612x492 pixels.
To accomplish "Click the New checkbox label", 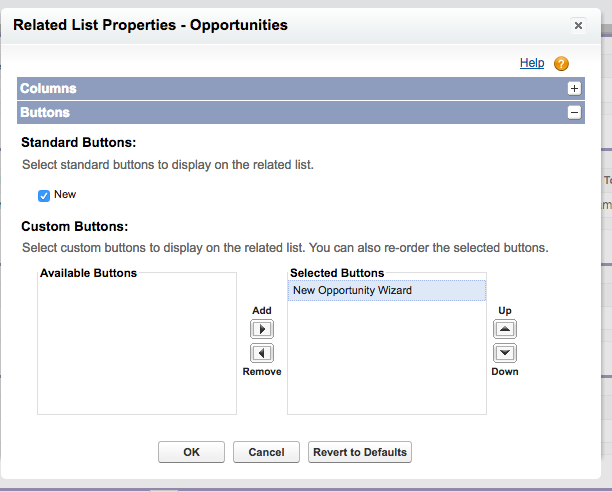I will coord(65,194).
